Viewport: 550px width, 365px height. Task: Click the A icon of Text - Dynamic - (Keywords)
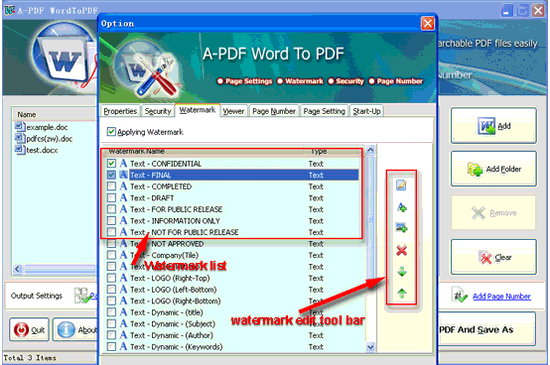(x=123, y=346)
